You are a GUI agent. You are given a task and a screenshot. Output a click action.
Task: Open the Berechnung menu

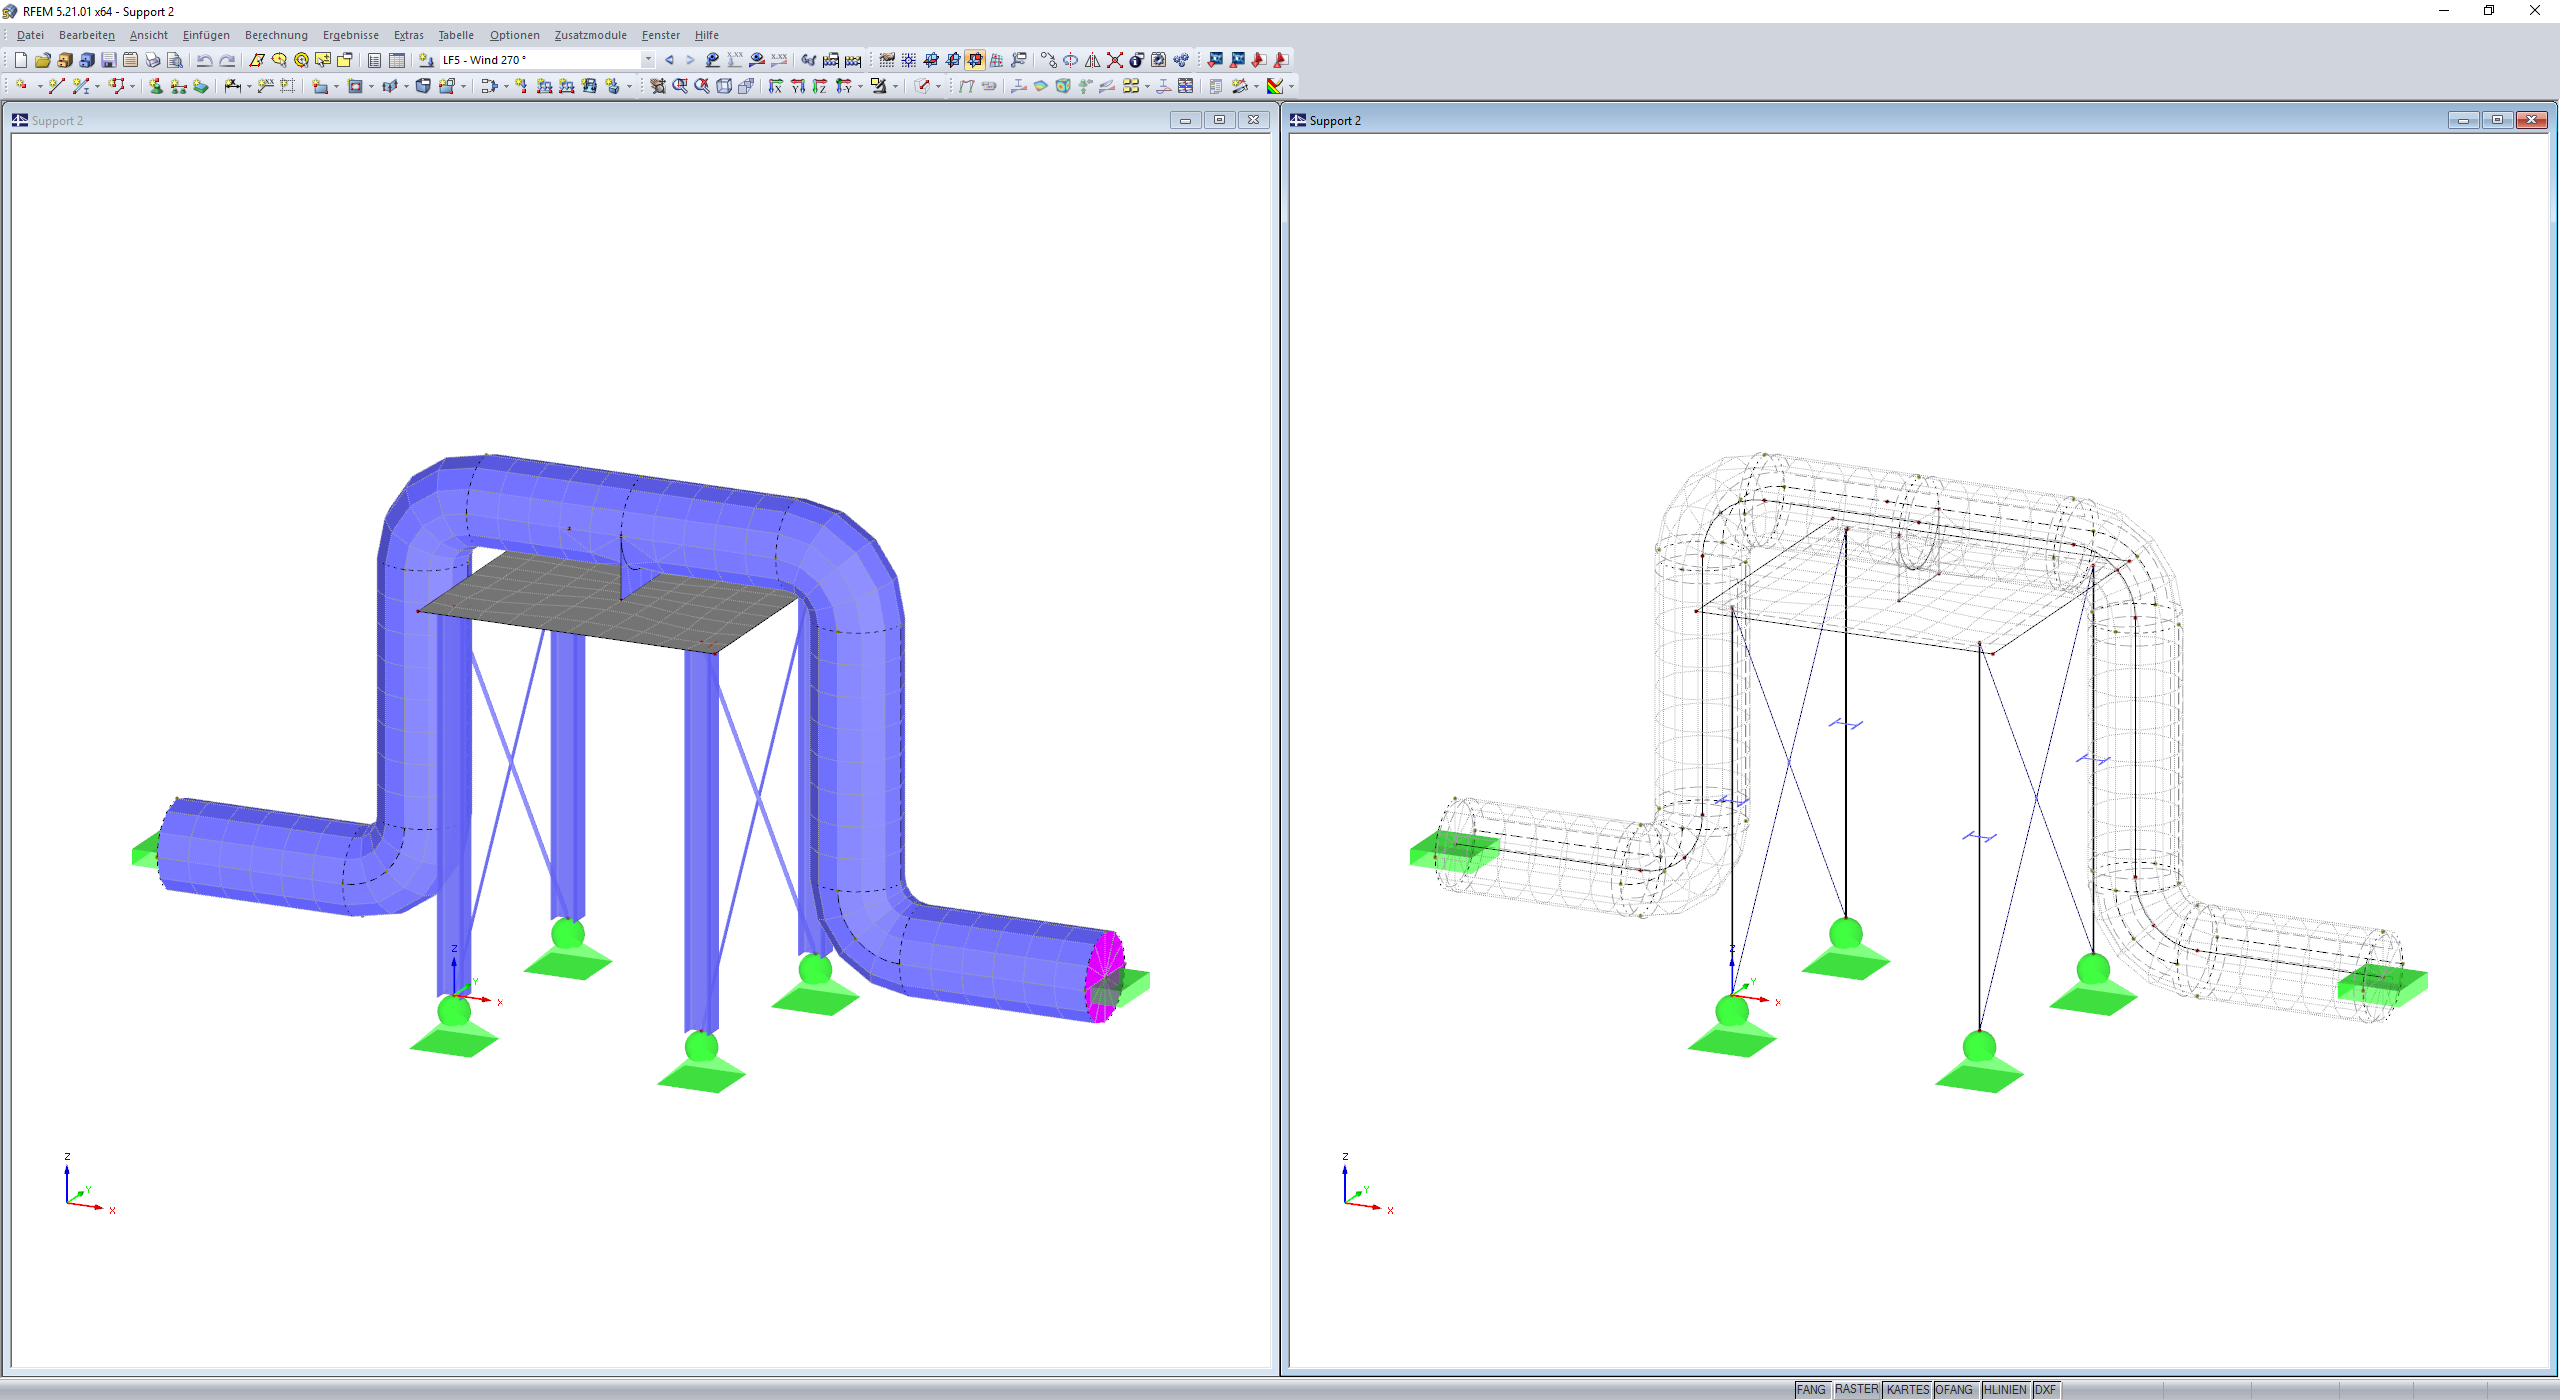coord(276,35)
